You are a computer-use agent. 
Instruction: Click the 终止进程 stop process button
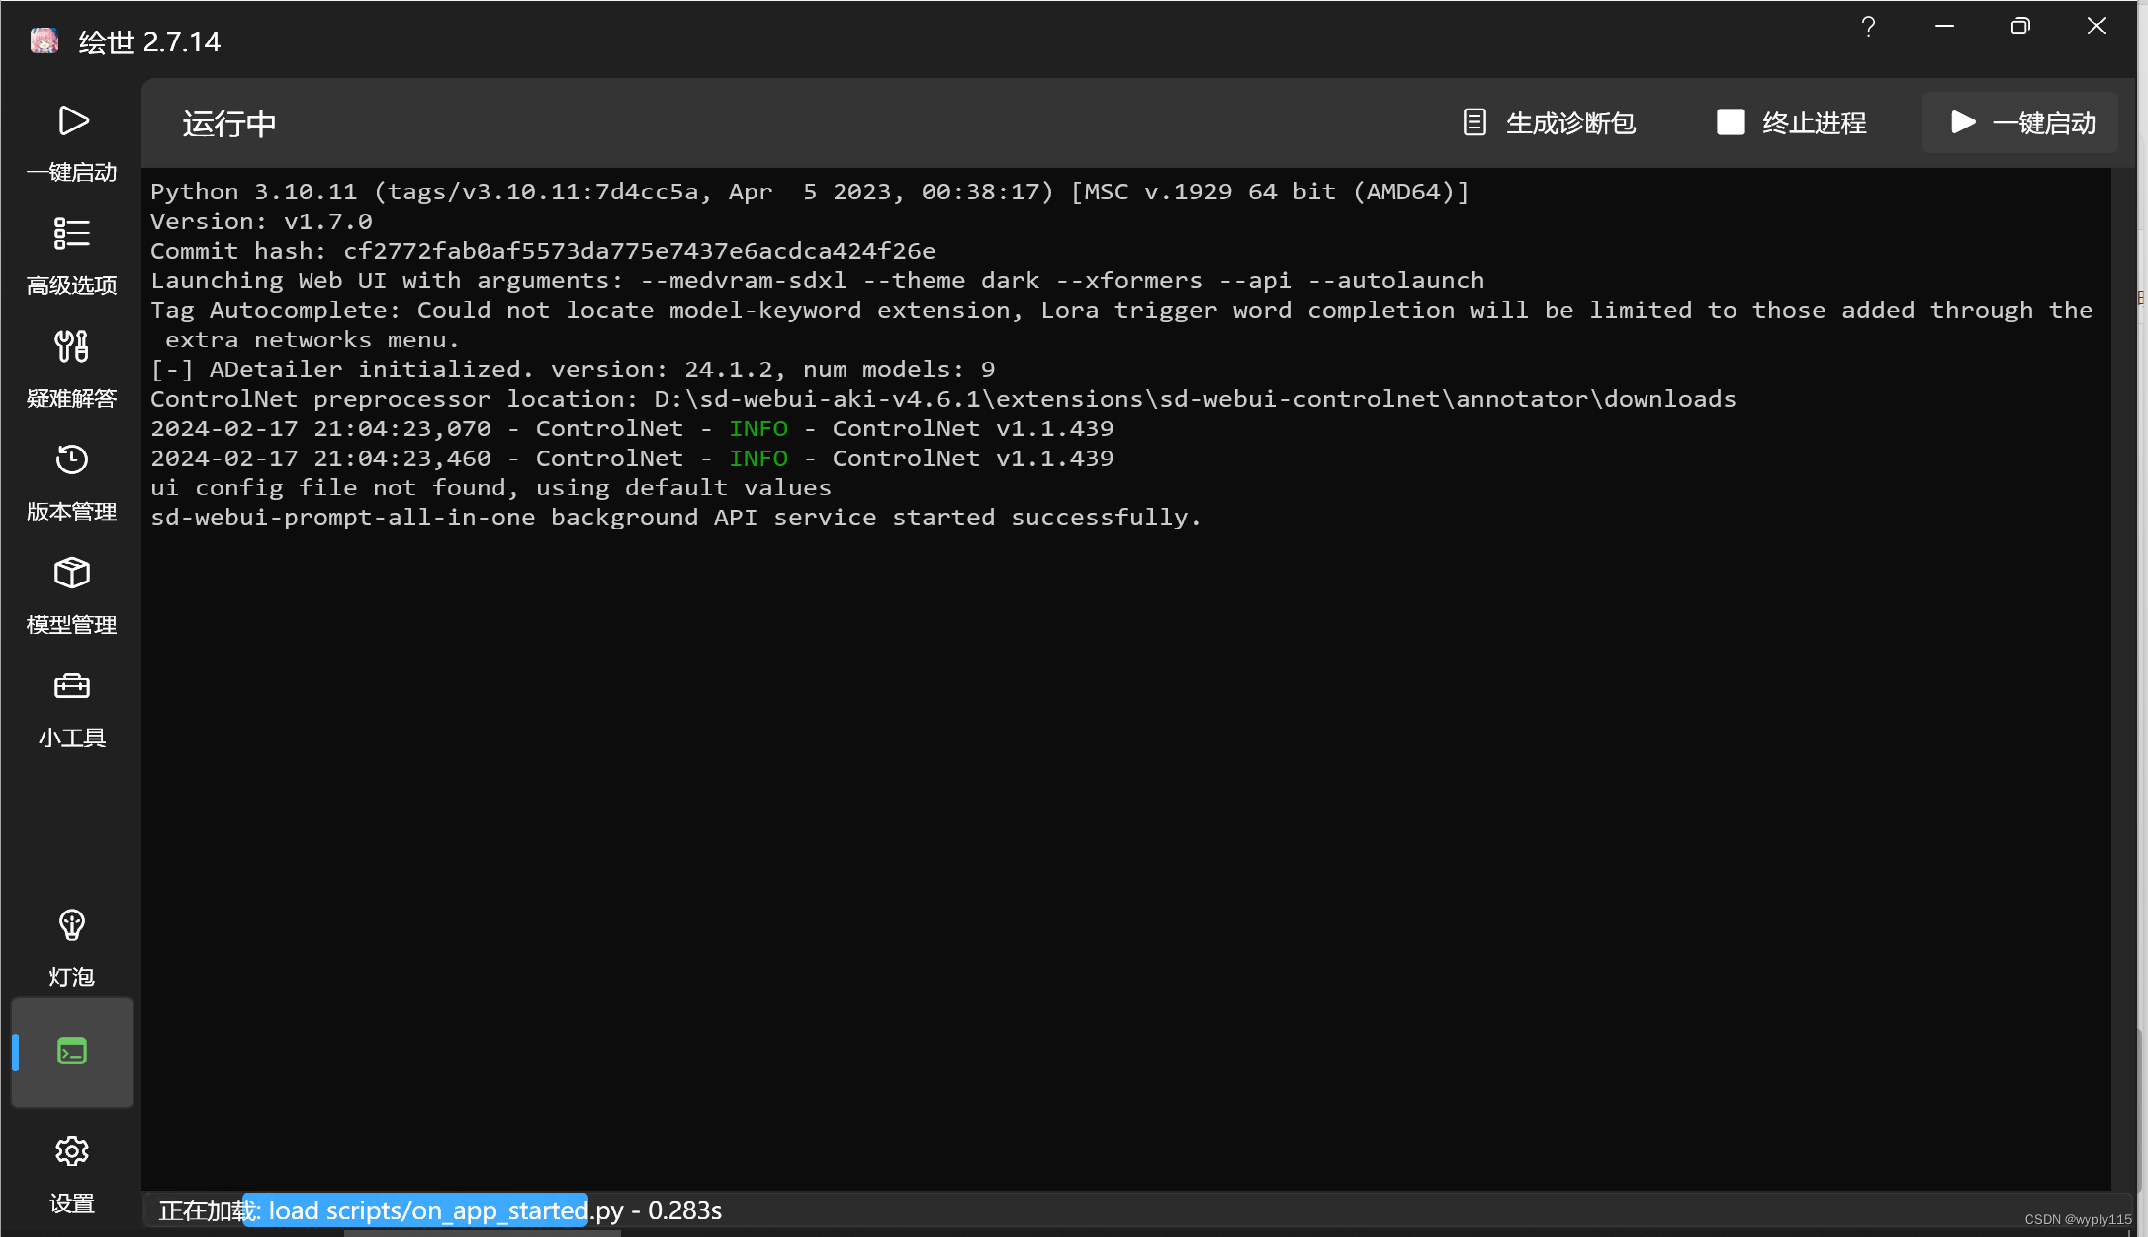pos(1792,123)
